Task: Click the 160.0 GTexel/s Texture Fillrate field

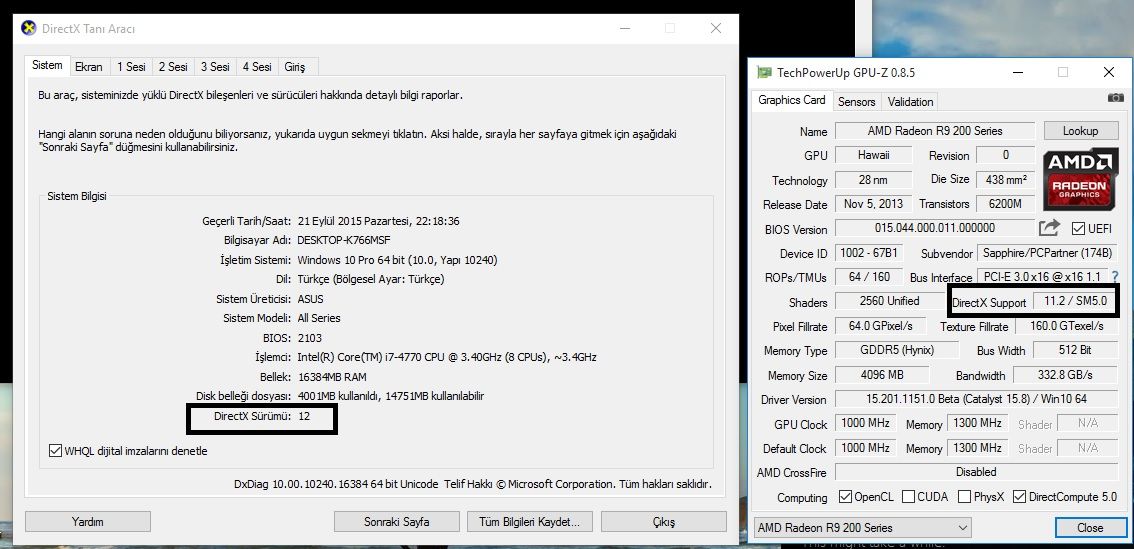Action: tap(1067, 325)
